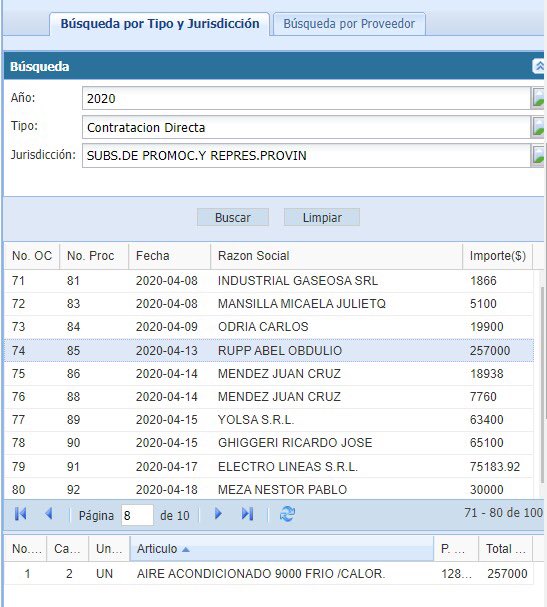Click the Buscar button
This screenshot has width=547, height=607.
[x=233, y=217]
